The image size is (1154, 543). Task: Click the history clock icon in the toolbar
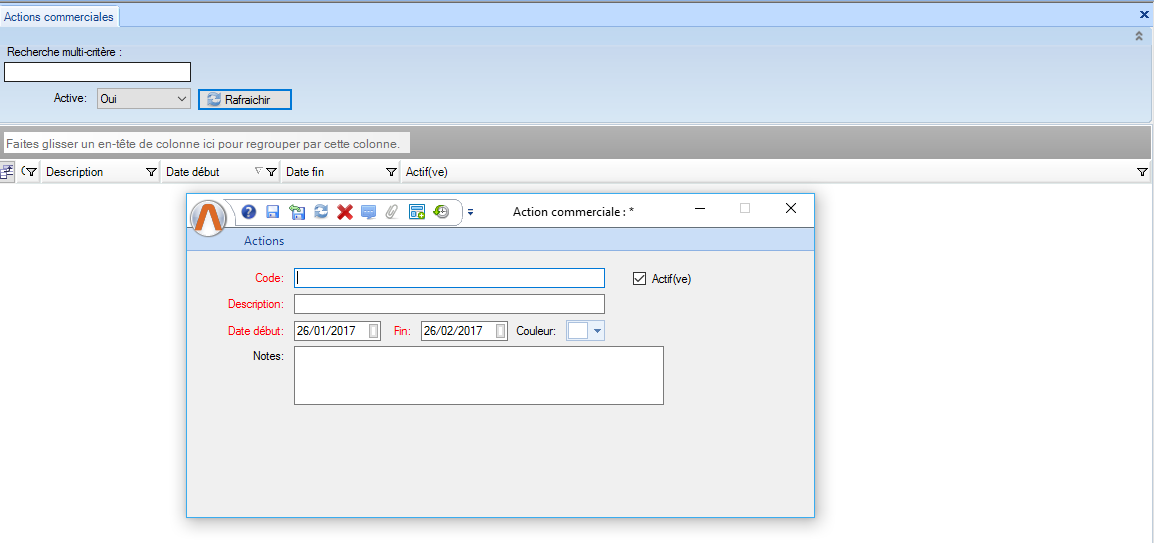click(441, 212)
